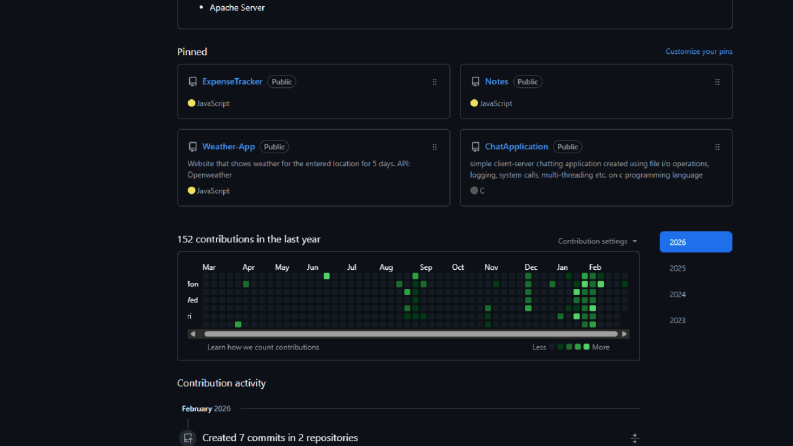
Task: Click the Apache Server list item
Action: pyautogui.click(x=237, y=8)
